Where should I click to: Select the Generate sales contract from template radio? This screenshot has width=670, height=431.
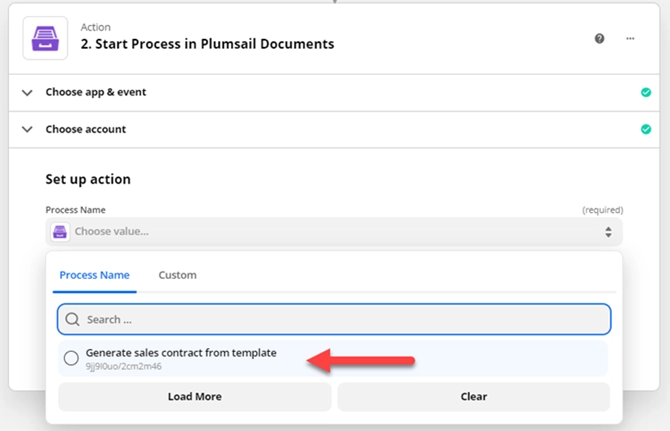[71, 358]
